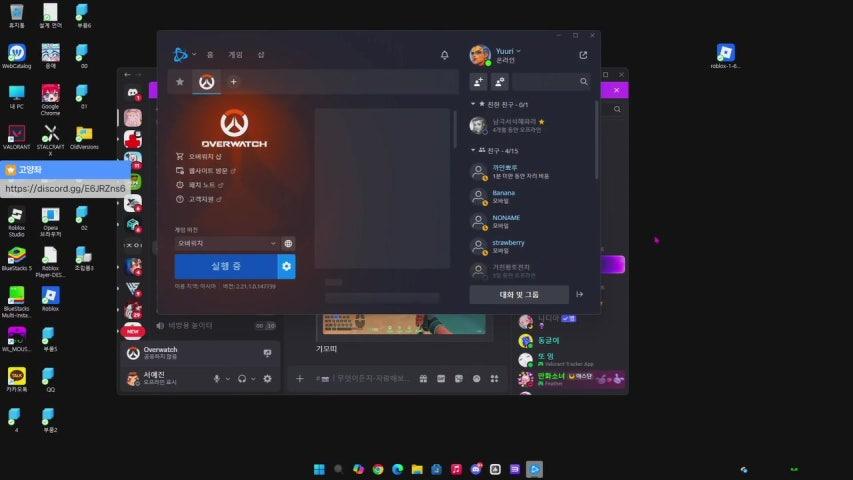Open Discord user settings gear
The image size is (853, 480).
268,379
